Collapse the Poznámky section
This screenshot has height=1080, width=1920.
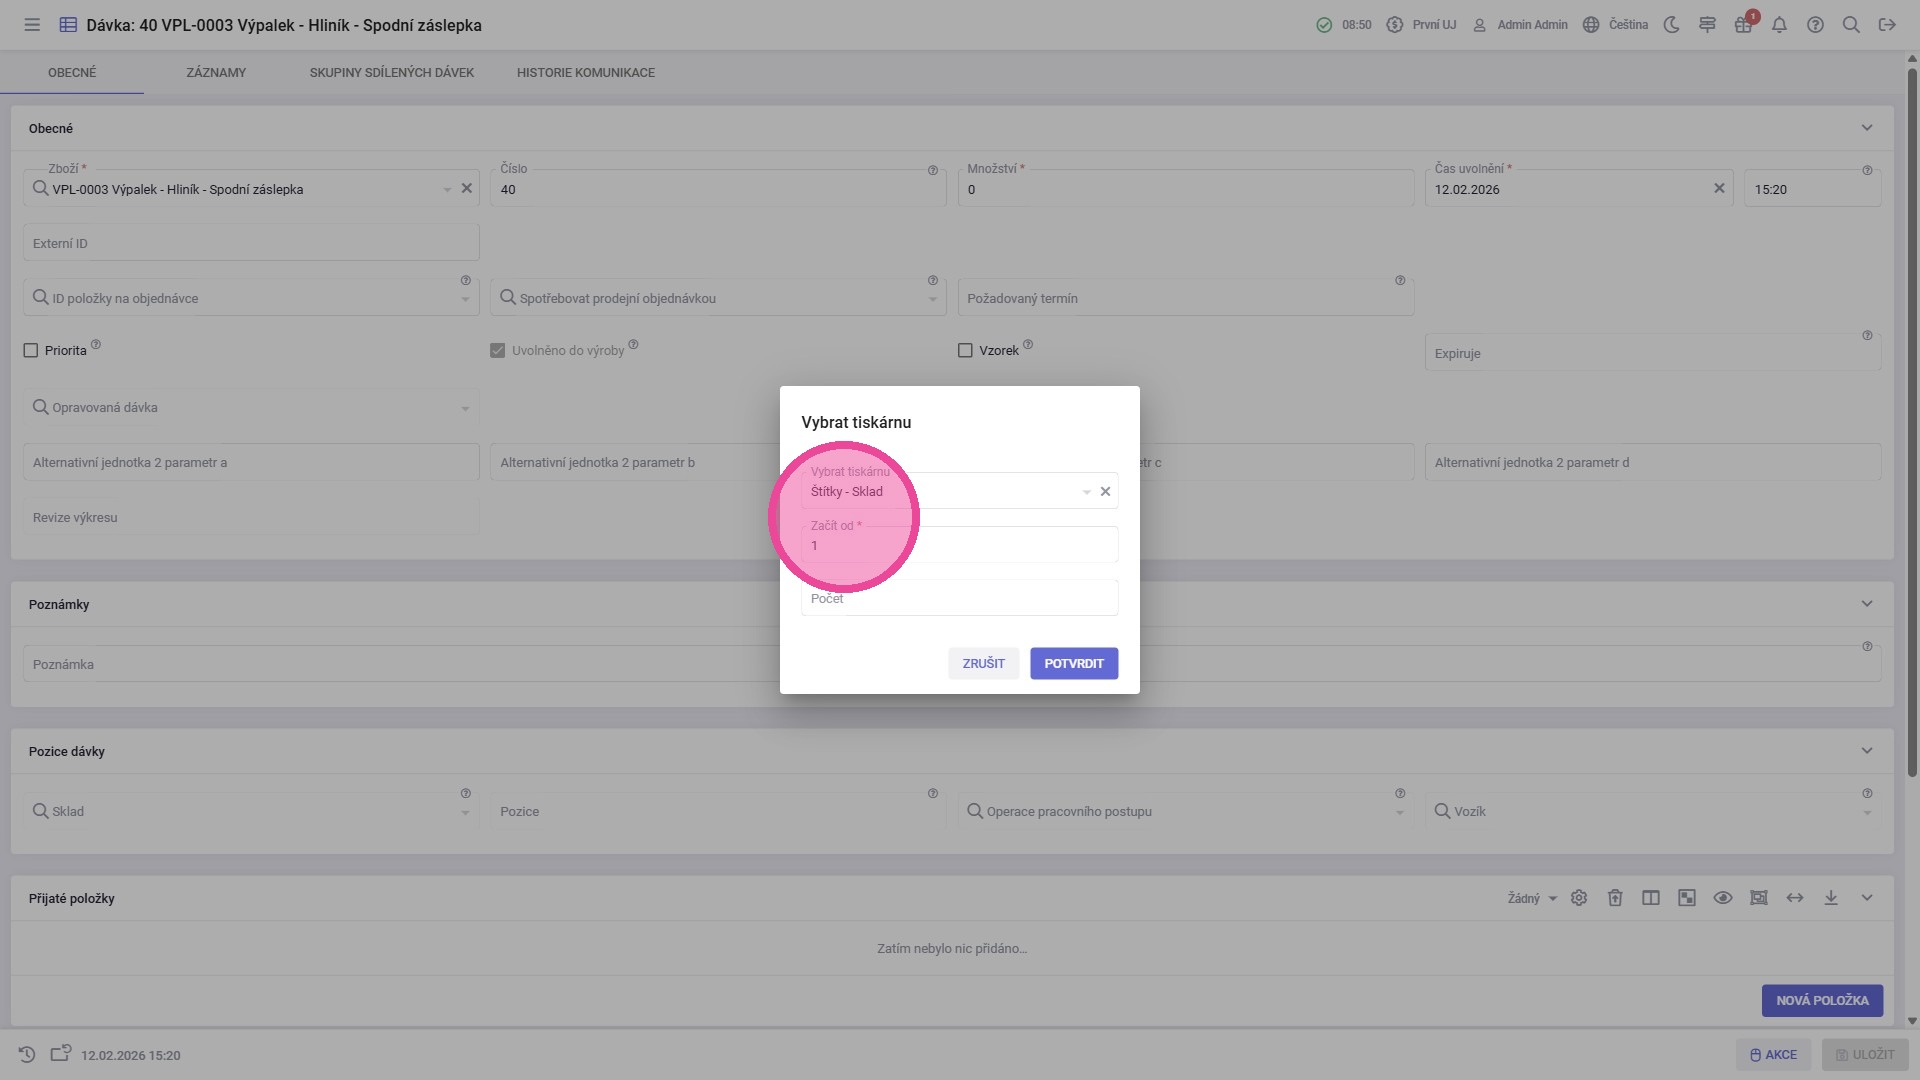pos(1866,604)
